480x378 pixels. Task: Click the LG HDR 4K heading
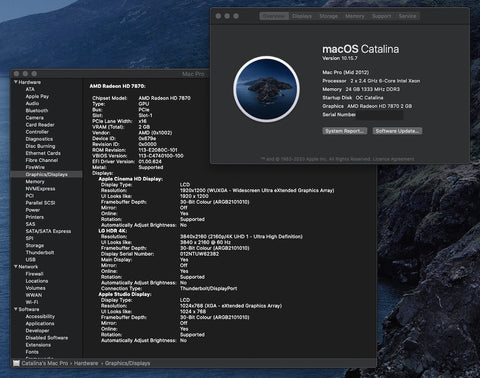[x=113, y=231]
